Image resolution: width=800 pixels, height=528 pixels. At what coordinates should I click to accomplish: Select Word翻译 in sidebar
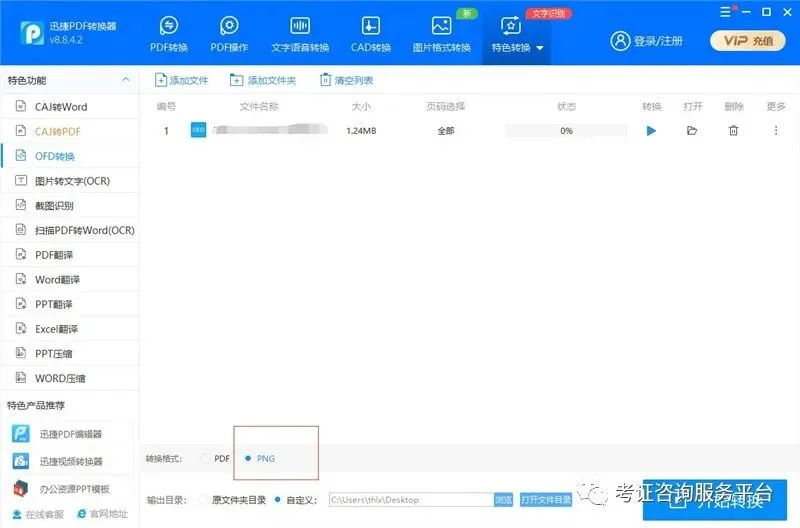click(70, 280)
